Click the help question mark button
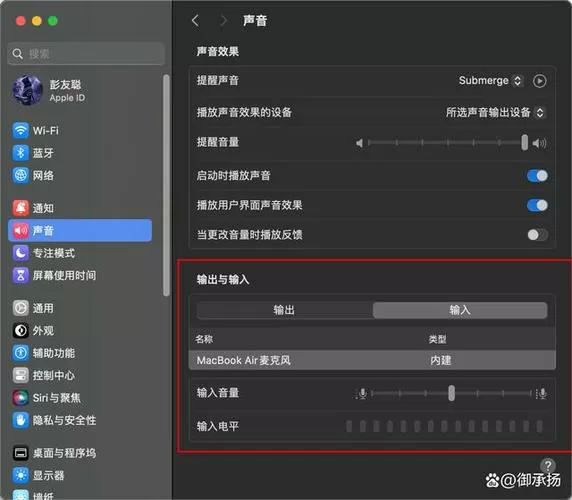The height and width of the screenshot is (500, 572). click(x=548, y=466)
